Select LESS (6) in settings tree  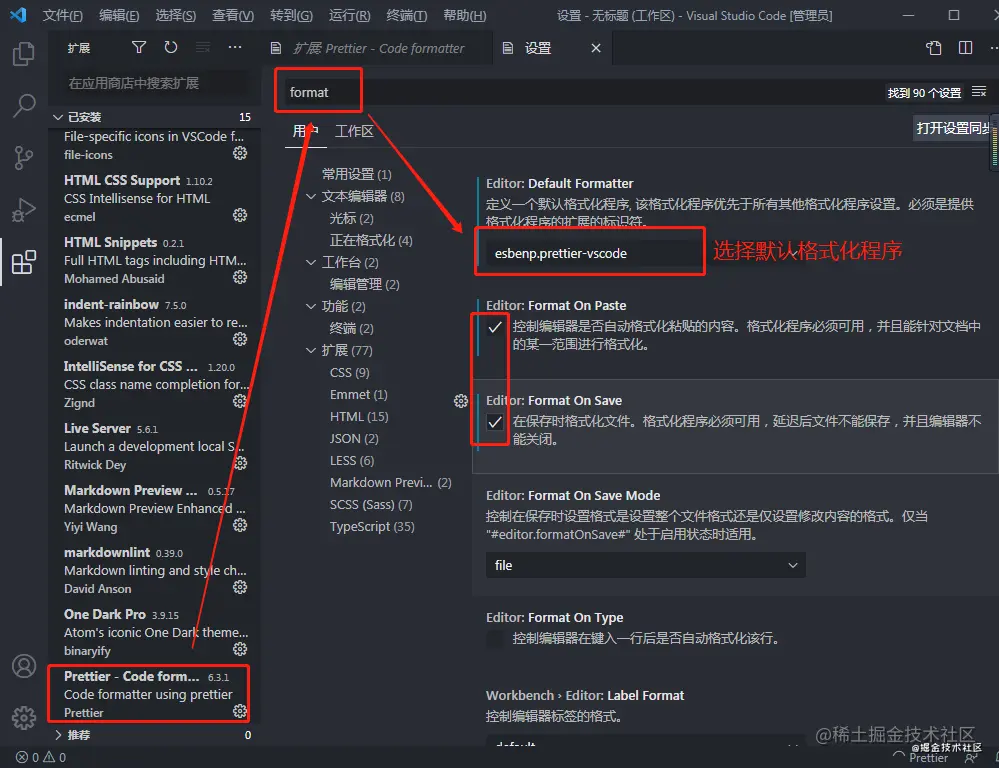click(x=352, y=461)
